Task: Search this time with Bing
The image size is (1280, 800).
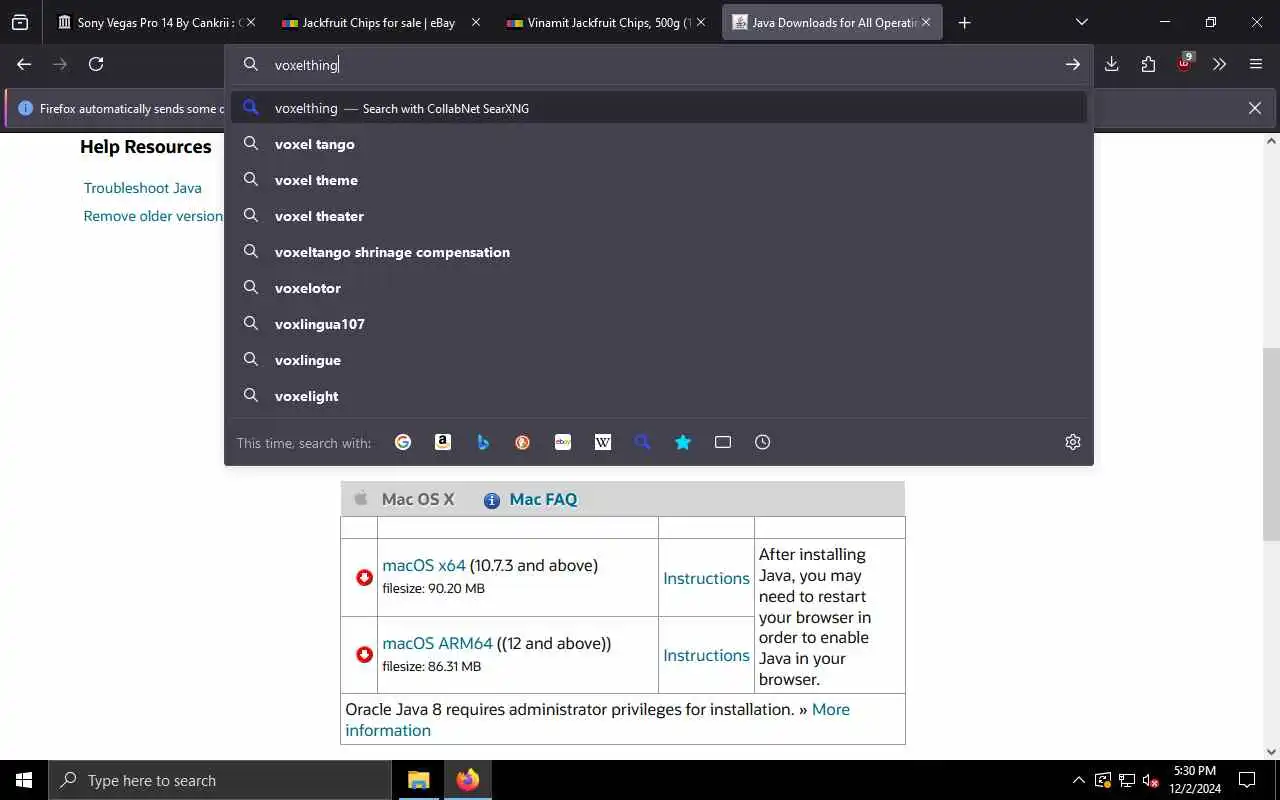Action: [x=483, y=442]
